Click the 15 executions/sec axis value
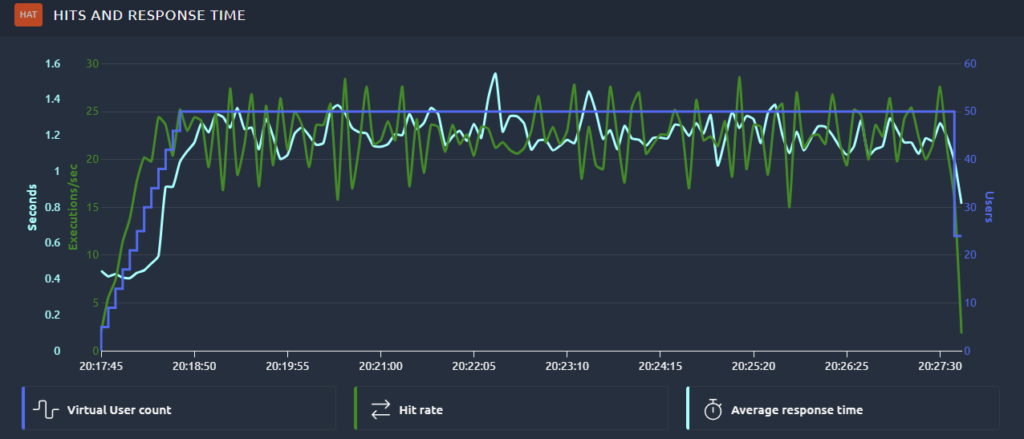 tap(91, 208)
